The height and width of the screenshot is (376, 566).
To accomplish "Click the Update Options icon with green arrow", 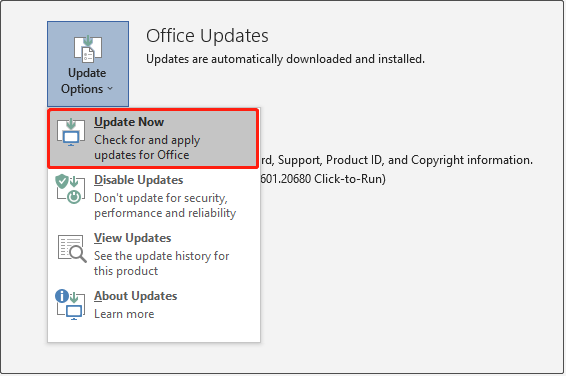I will click(x=88, y=49).
